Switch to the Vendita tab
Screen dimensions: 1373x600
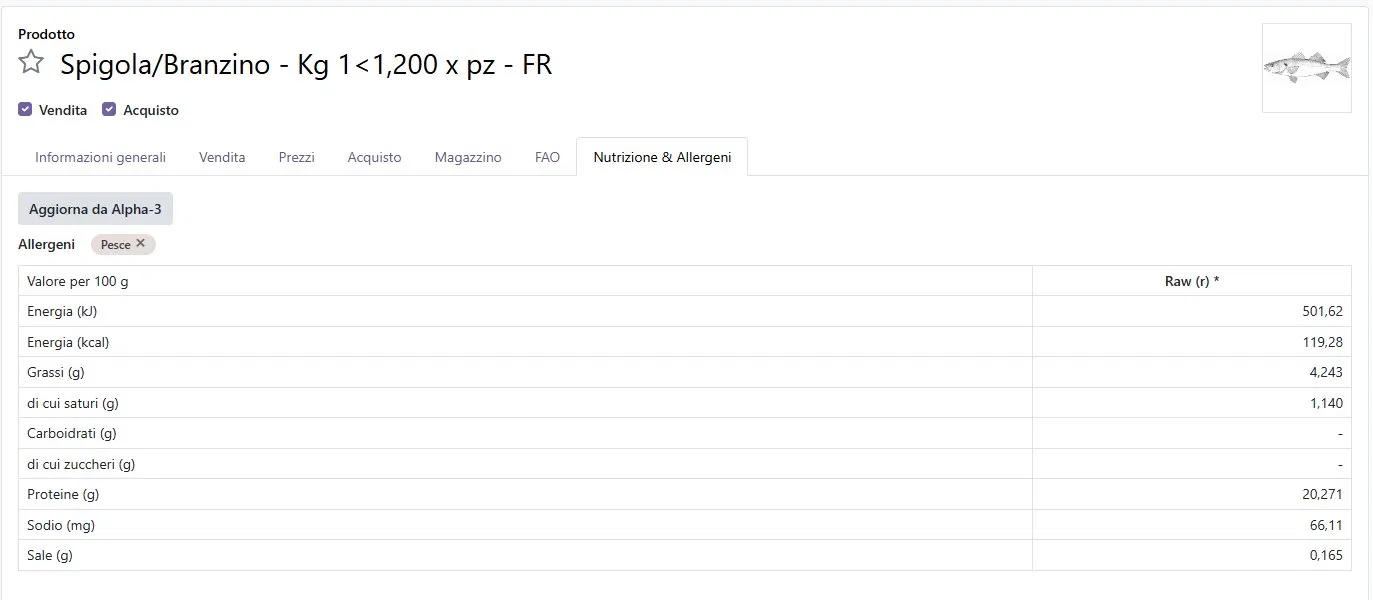222,157
